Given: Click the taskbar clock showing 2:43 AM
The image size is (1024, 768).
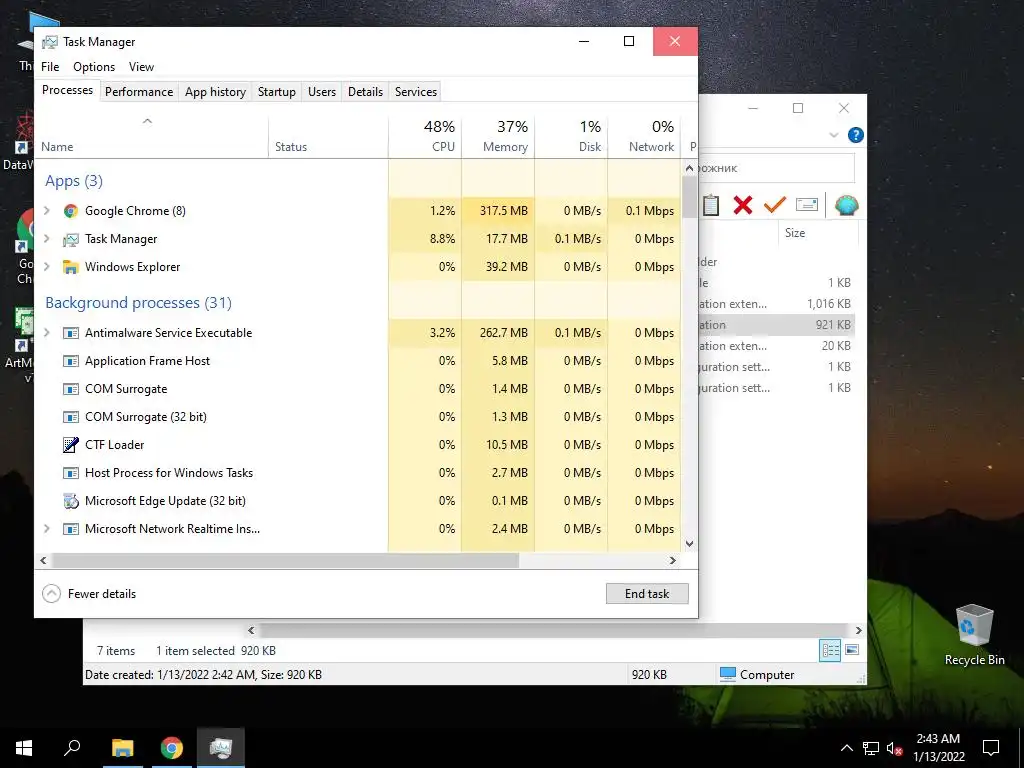Looking at the screenshot, I should click(x=938, y=748).
